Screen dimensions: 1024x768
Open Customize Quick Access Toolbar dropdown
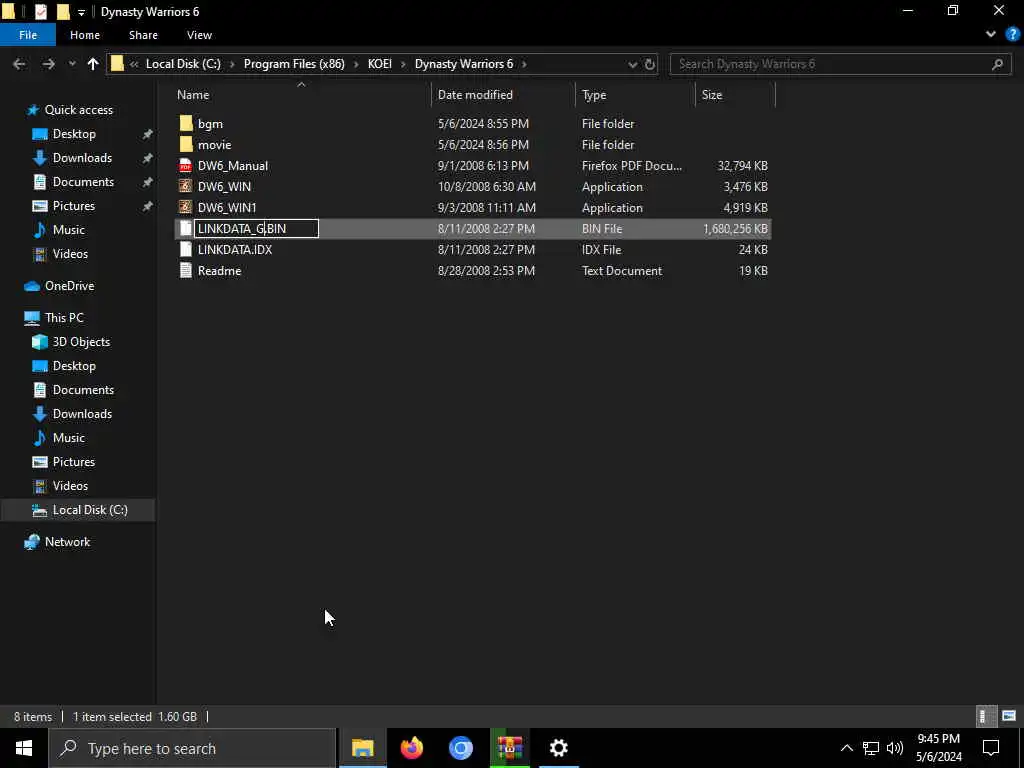[x=81, y=12]
